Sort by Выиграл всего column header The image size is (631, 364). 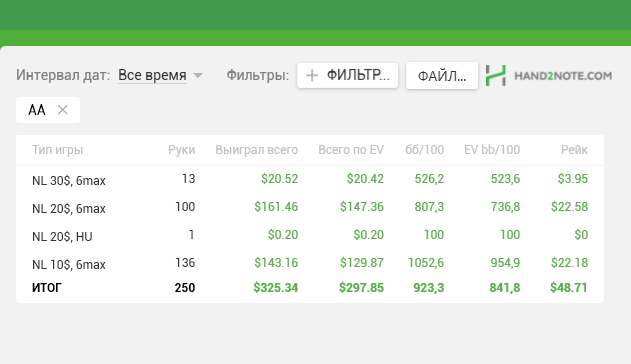point(257,150)
